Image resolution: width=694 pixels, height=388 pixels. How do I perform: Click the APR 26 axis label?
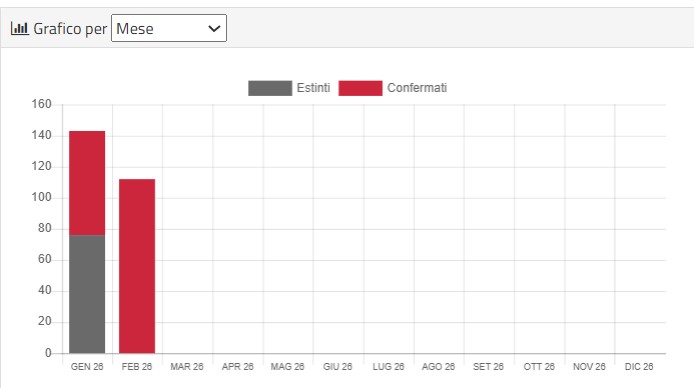[x=238, y=367]
